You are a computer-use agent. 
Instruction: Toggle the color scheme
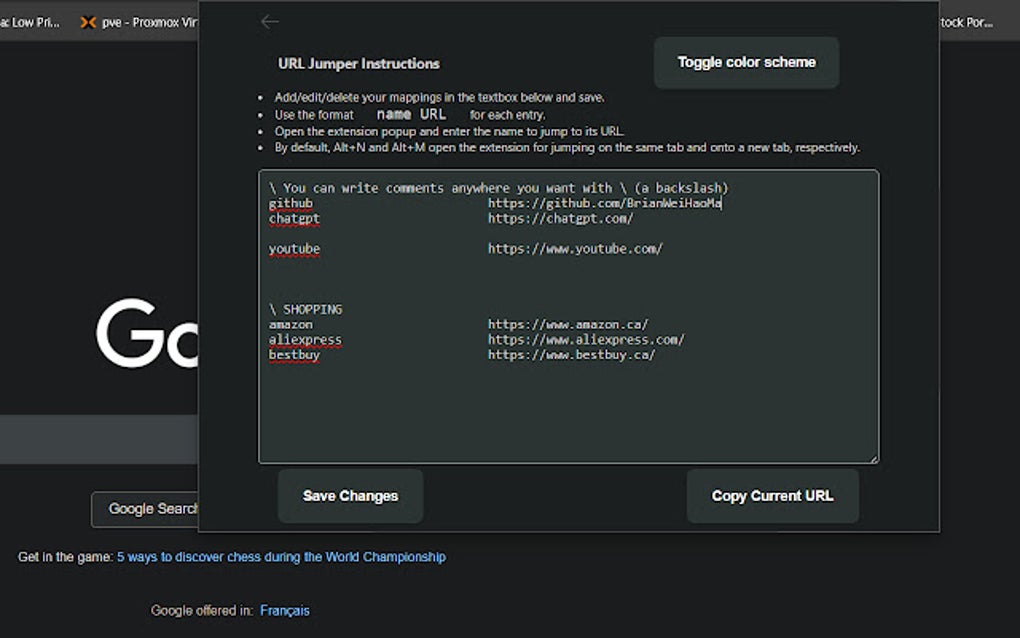tap(746, 62)
